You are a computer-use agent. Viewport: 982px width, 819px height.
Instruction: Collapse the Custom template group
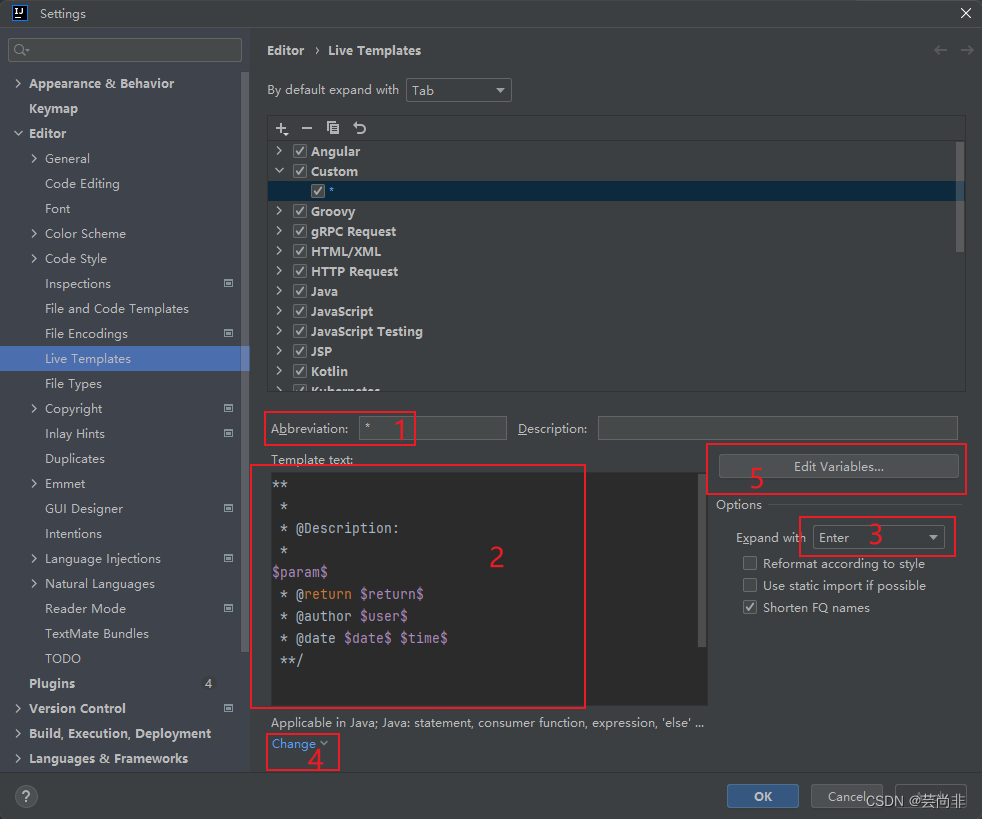279,171
